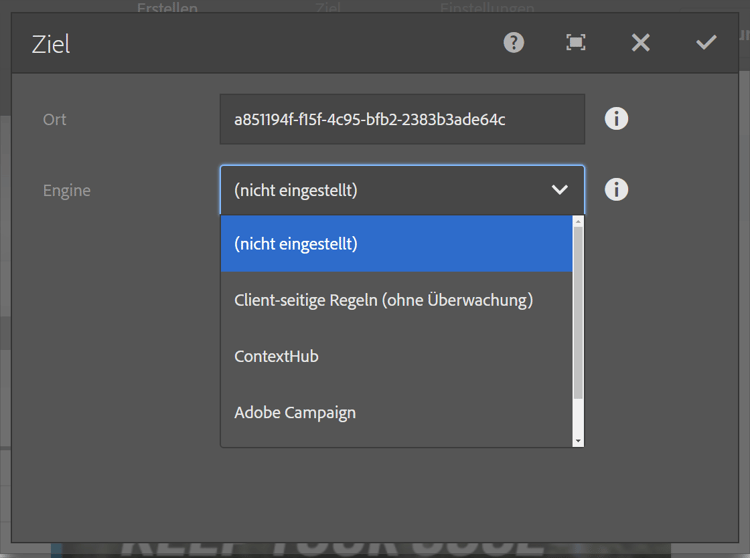Click the Ort text input field
The width and height of the screenshot is (750, 558).
tap(402, 119)
